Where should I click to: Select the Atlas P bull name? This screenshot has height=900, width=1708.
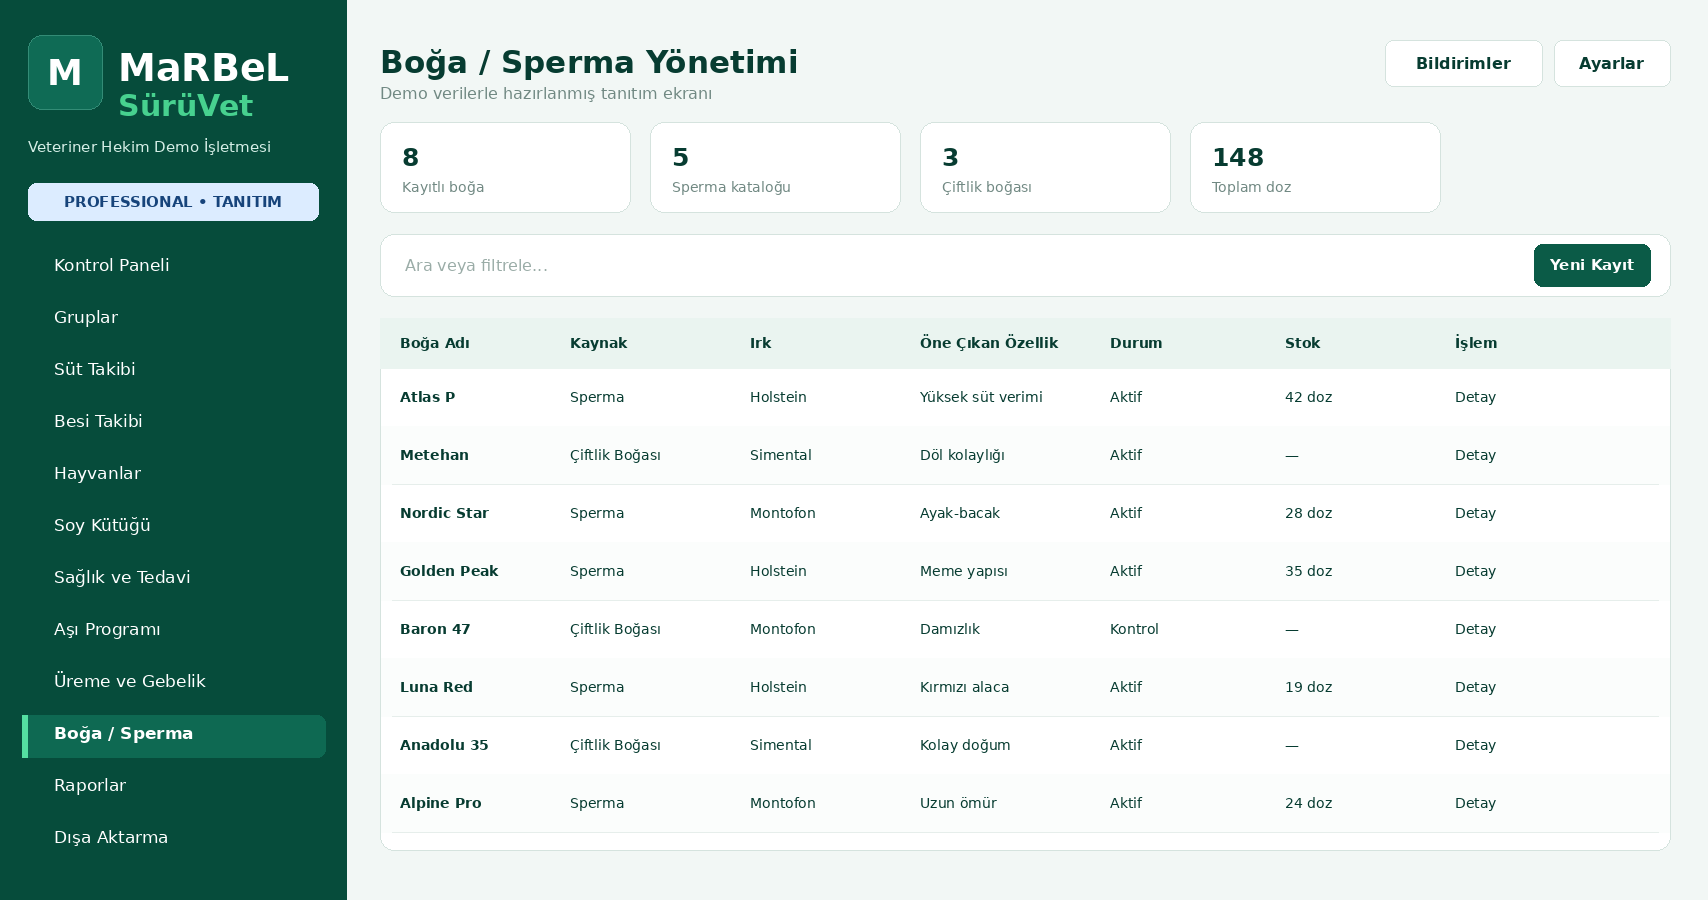coord(427,397)
